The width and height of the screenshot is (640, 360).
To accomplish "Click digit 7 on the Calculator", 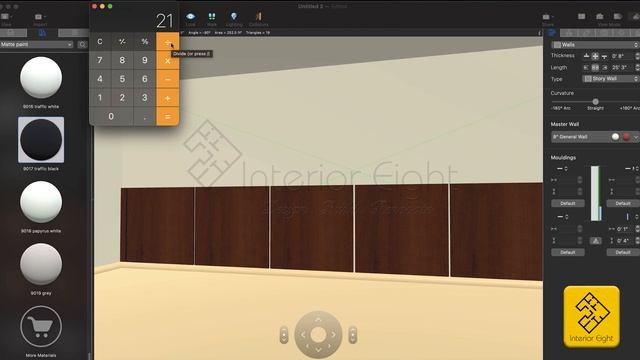I will [x=100, y=60].
